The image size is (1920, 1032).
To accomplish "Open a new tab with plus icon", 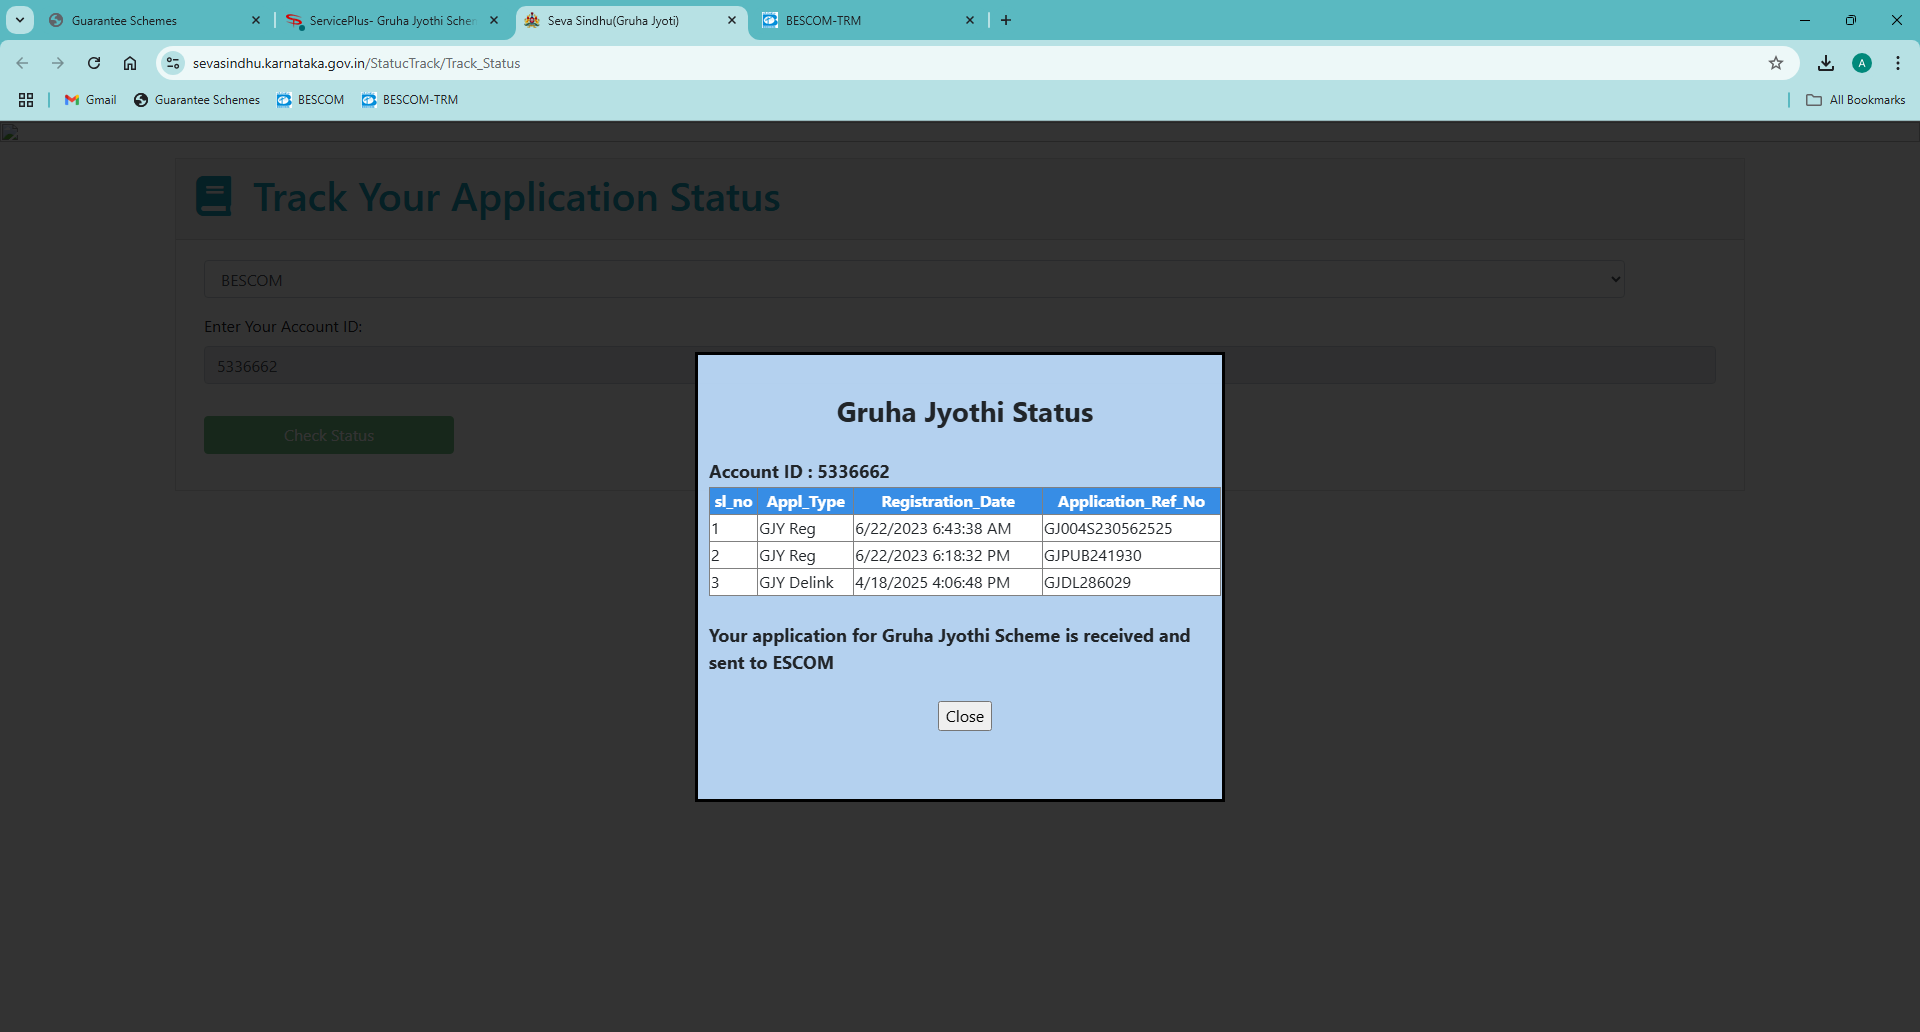I will pos(1006,20).
